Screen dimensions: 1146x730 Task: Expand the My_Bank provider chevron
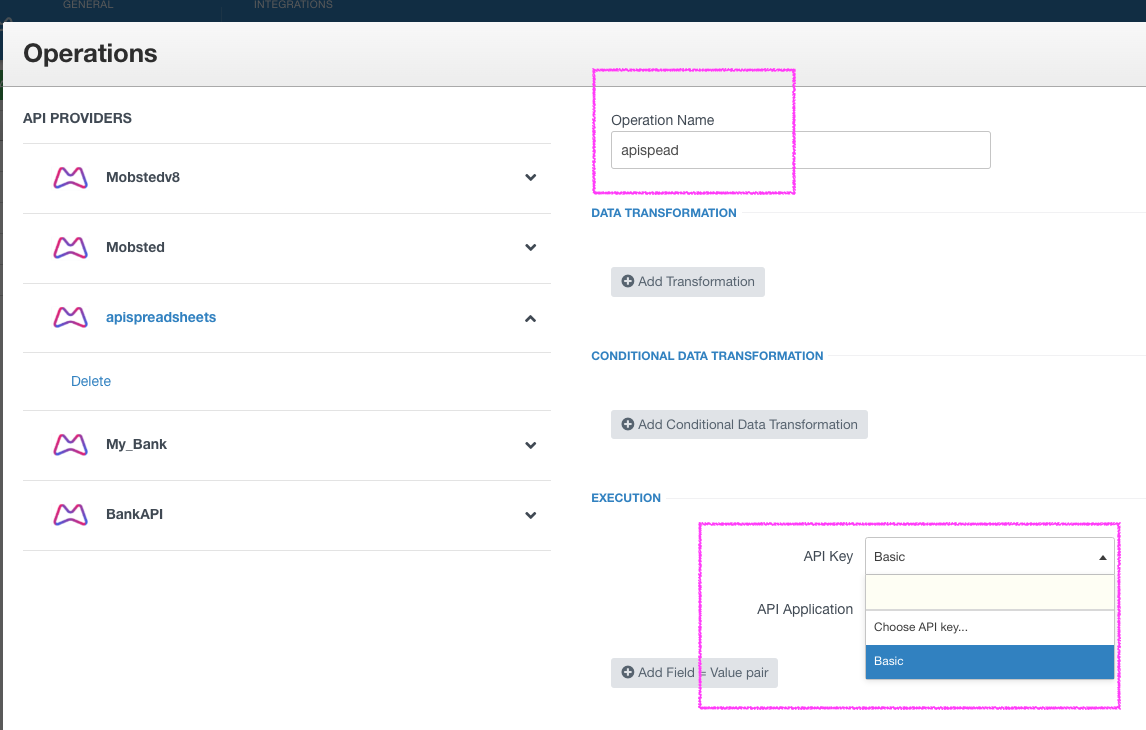(x=531, y=445)
